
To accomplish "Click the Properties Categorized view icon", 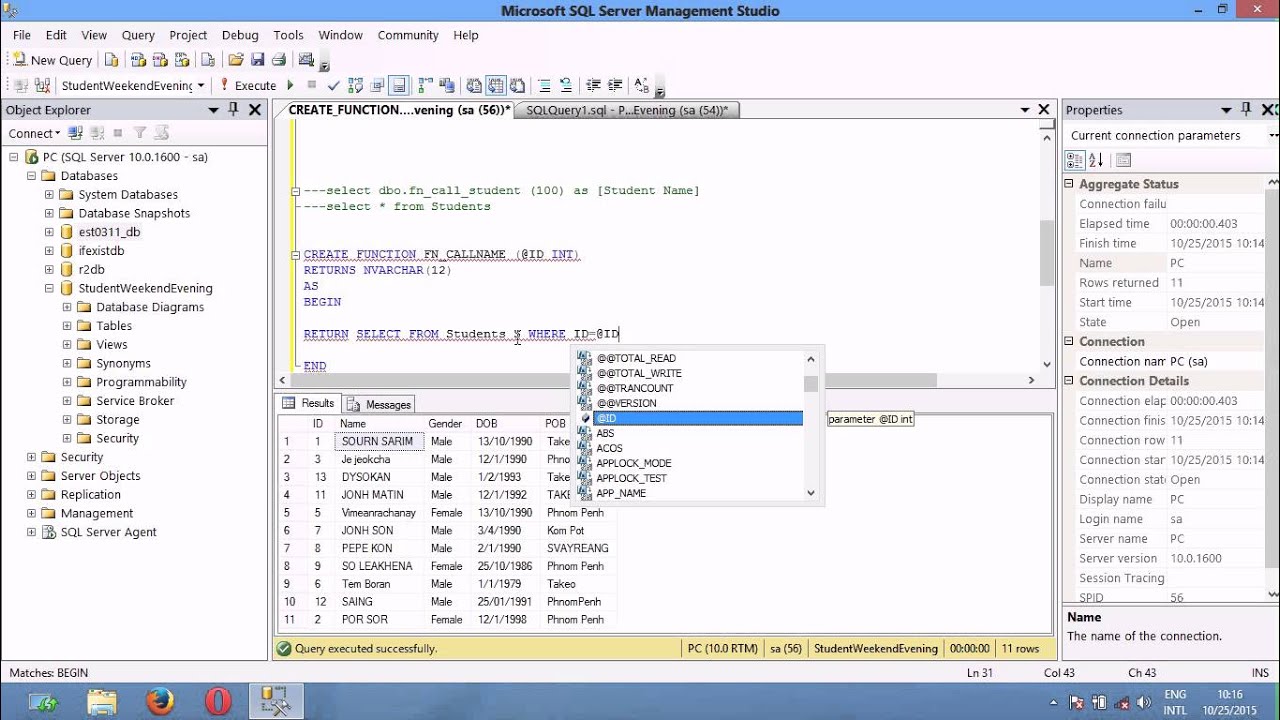I will (x=1075, y=160).
